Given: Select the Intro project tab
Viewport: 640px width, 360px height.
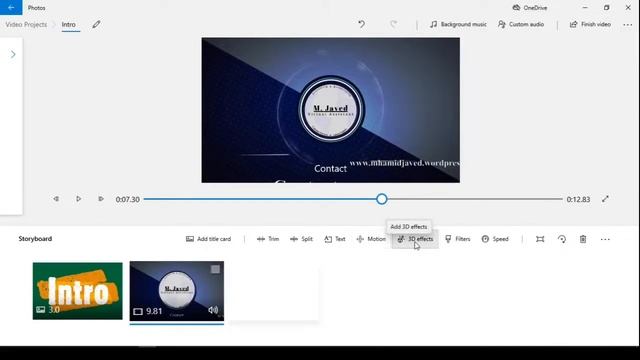Looking at the screenshot, I should (69, 24).
